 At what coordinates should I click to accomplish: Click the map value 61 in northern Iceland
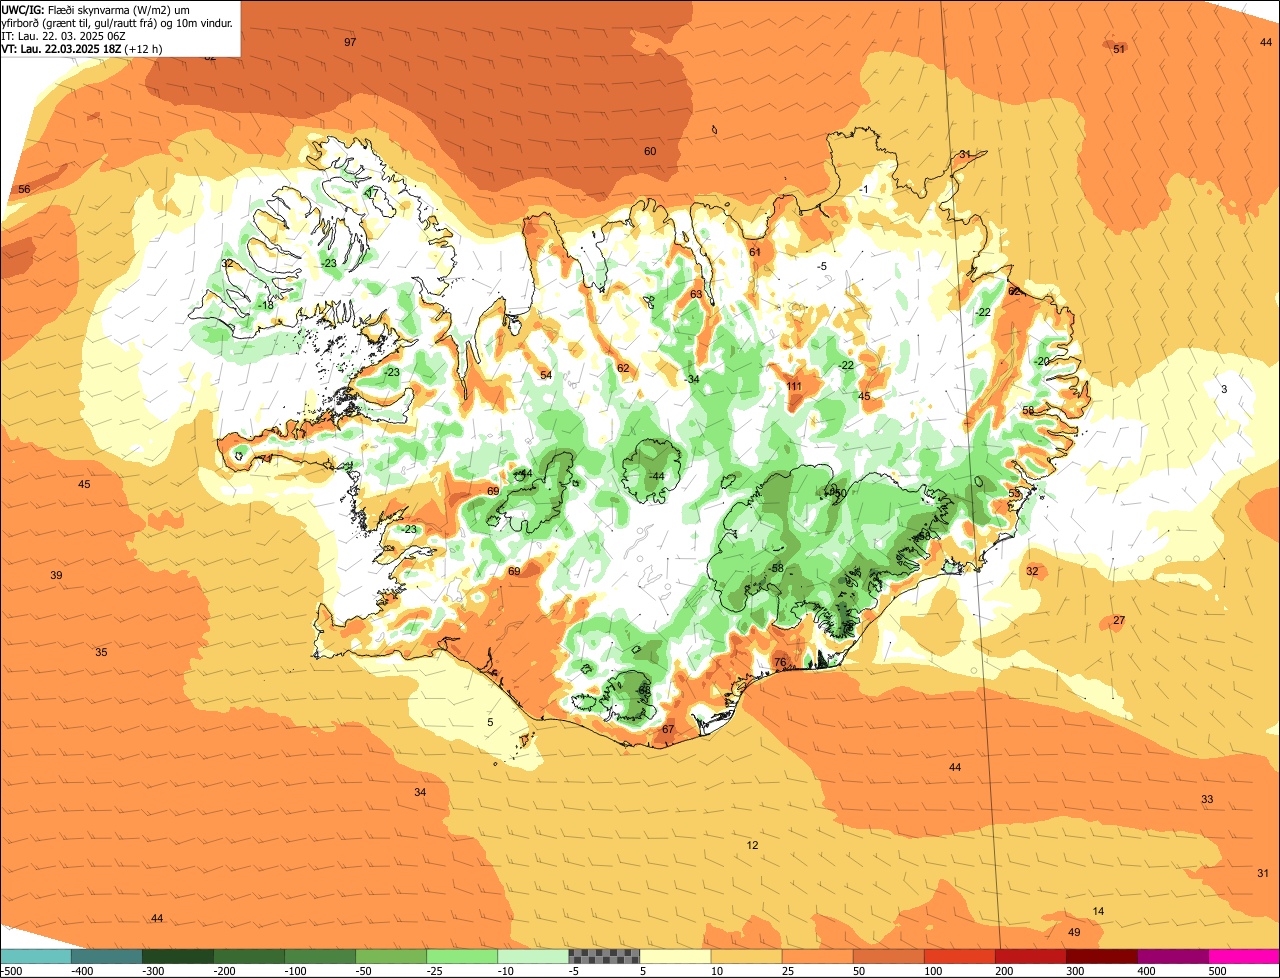coord(755,252)
